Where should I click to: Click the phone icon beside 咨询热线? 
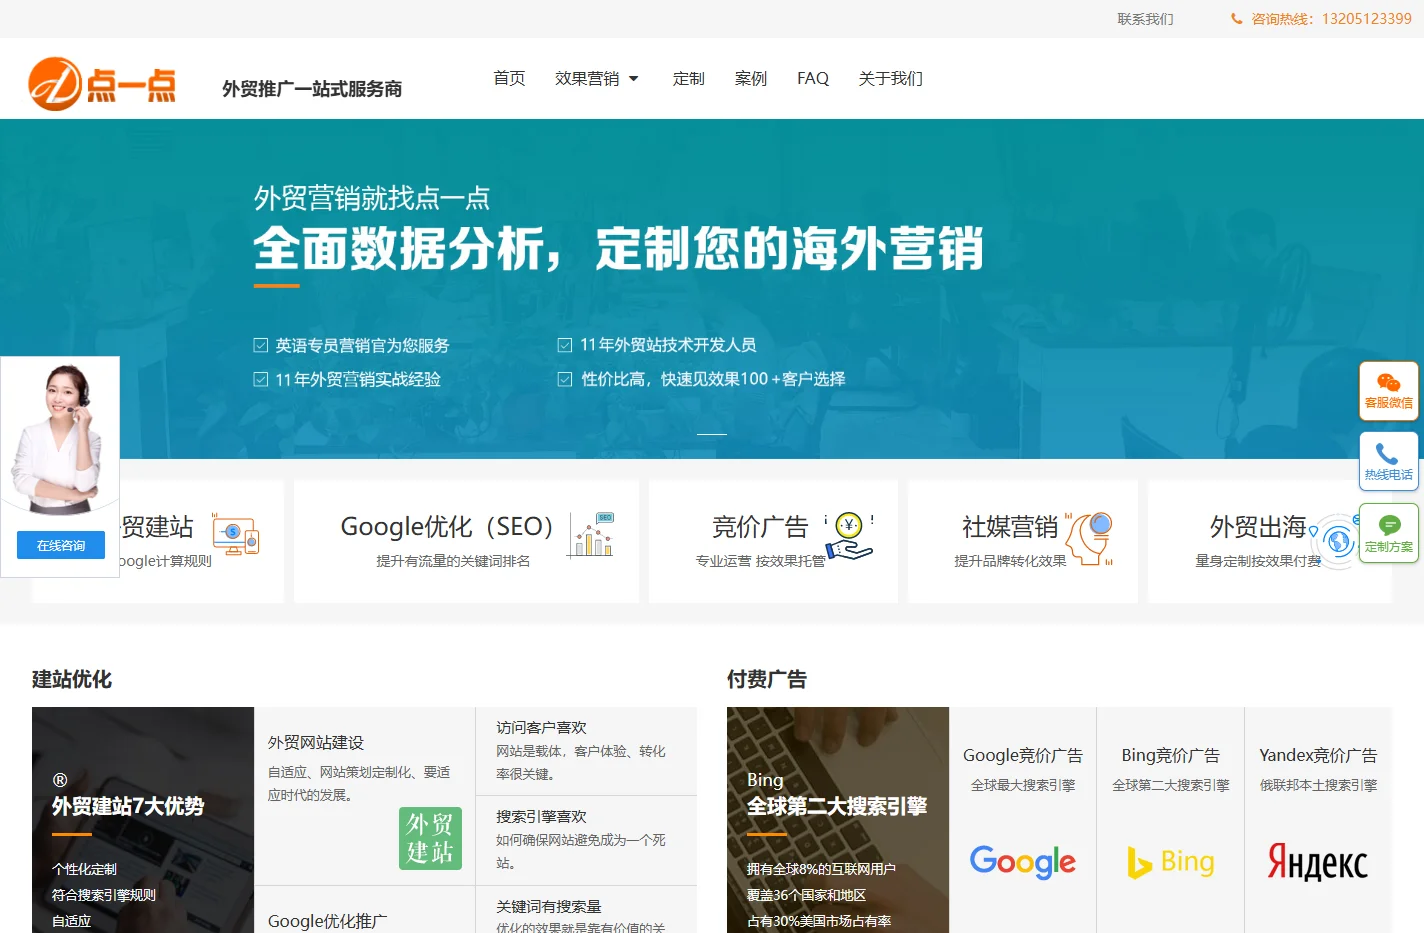tap(1237, 19)
